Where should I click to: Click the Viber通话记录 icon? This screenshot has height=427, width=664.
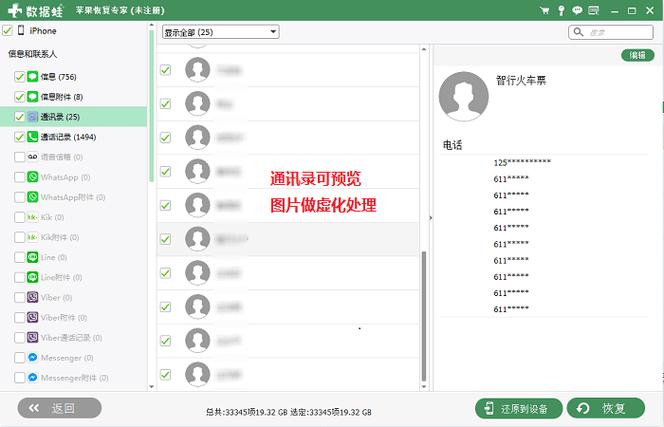pos(33,338)
